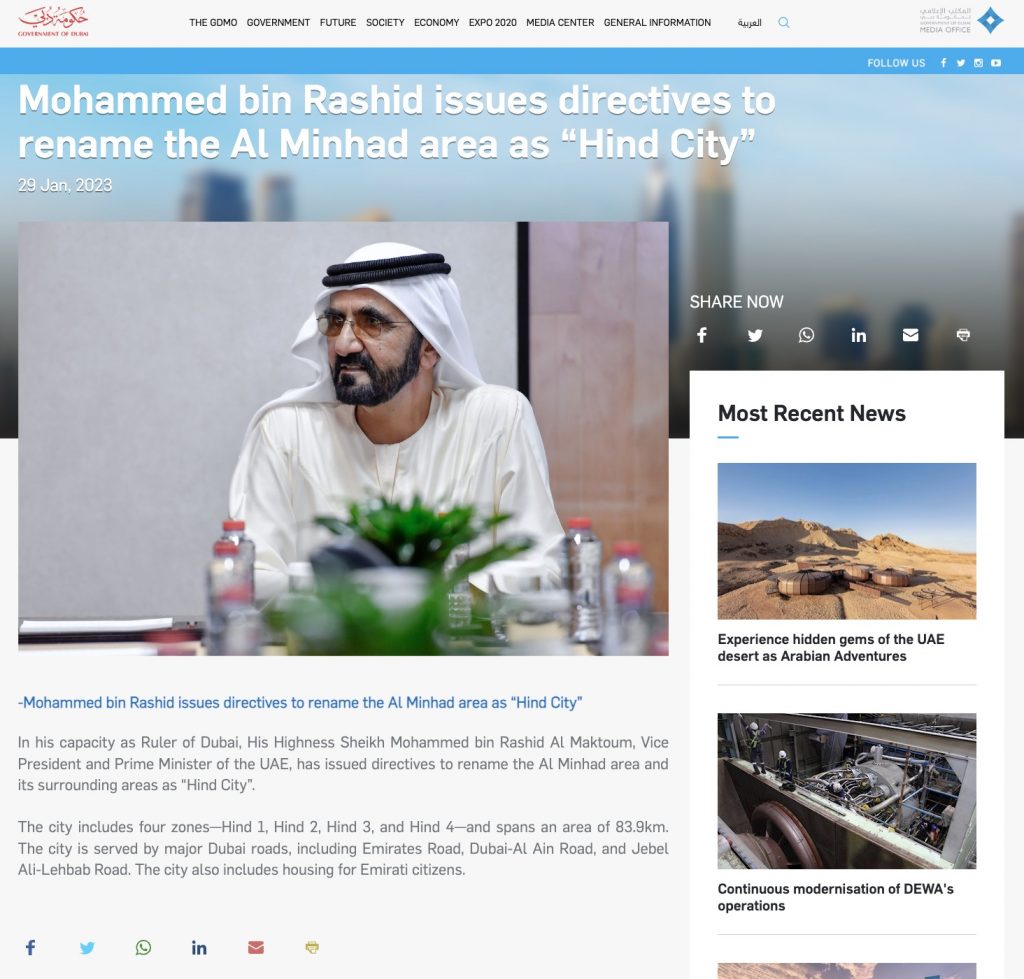The width and height of the screenshot is (1024, 979).
Task: Click the Government of Dubai logo
Action: pyautogui.click(x=53, y=22)
